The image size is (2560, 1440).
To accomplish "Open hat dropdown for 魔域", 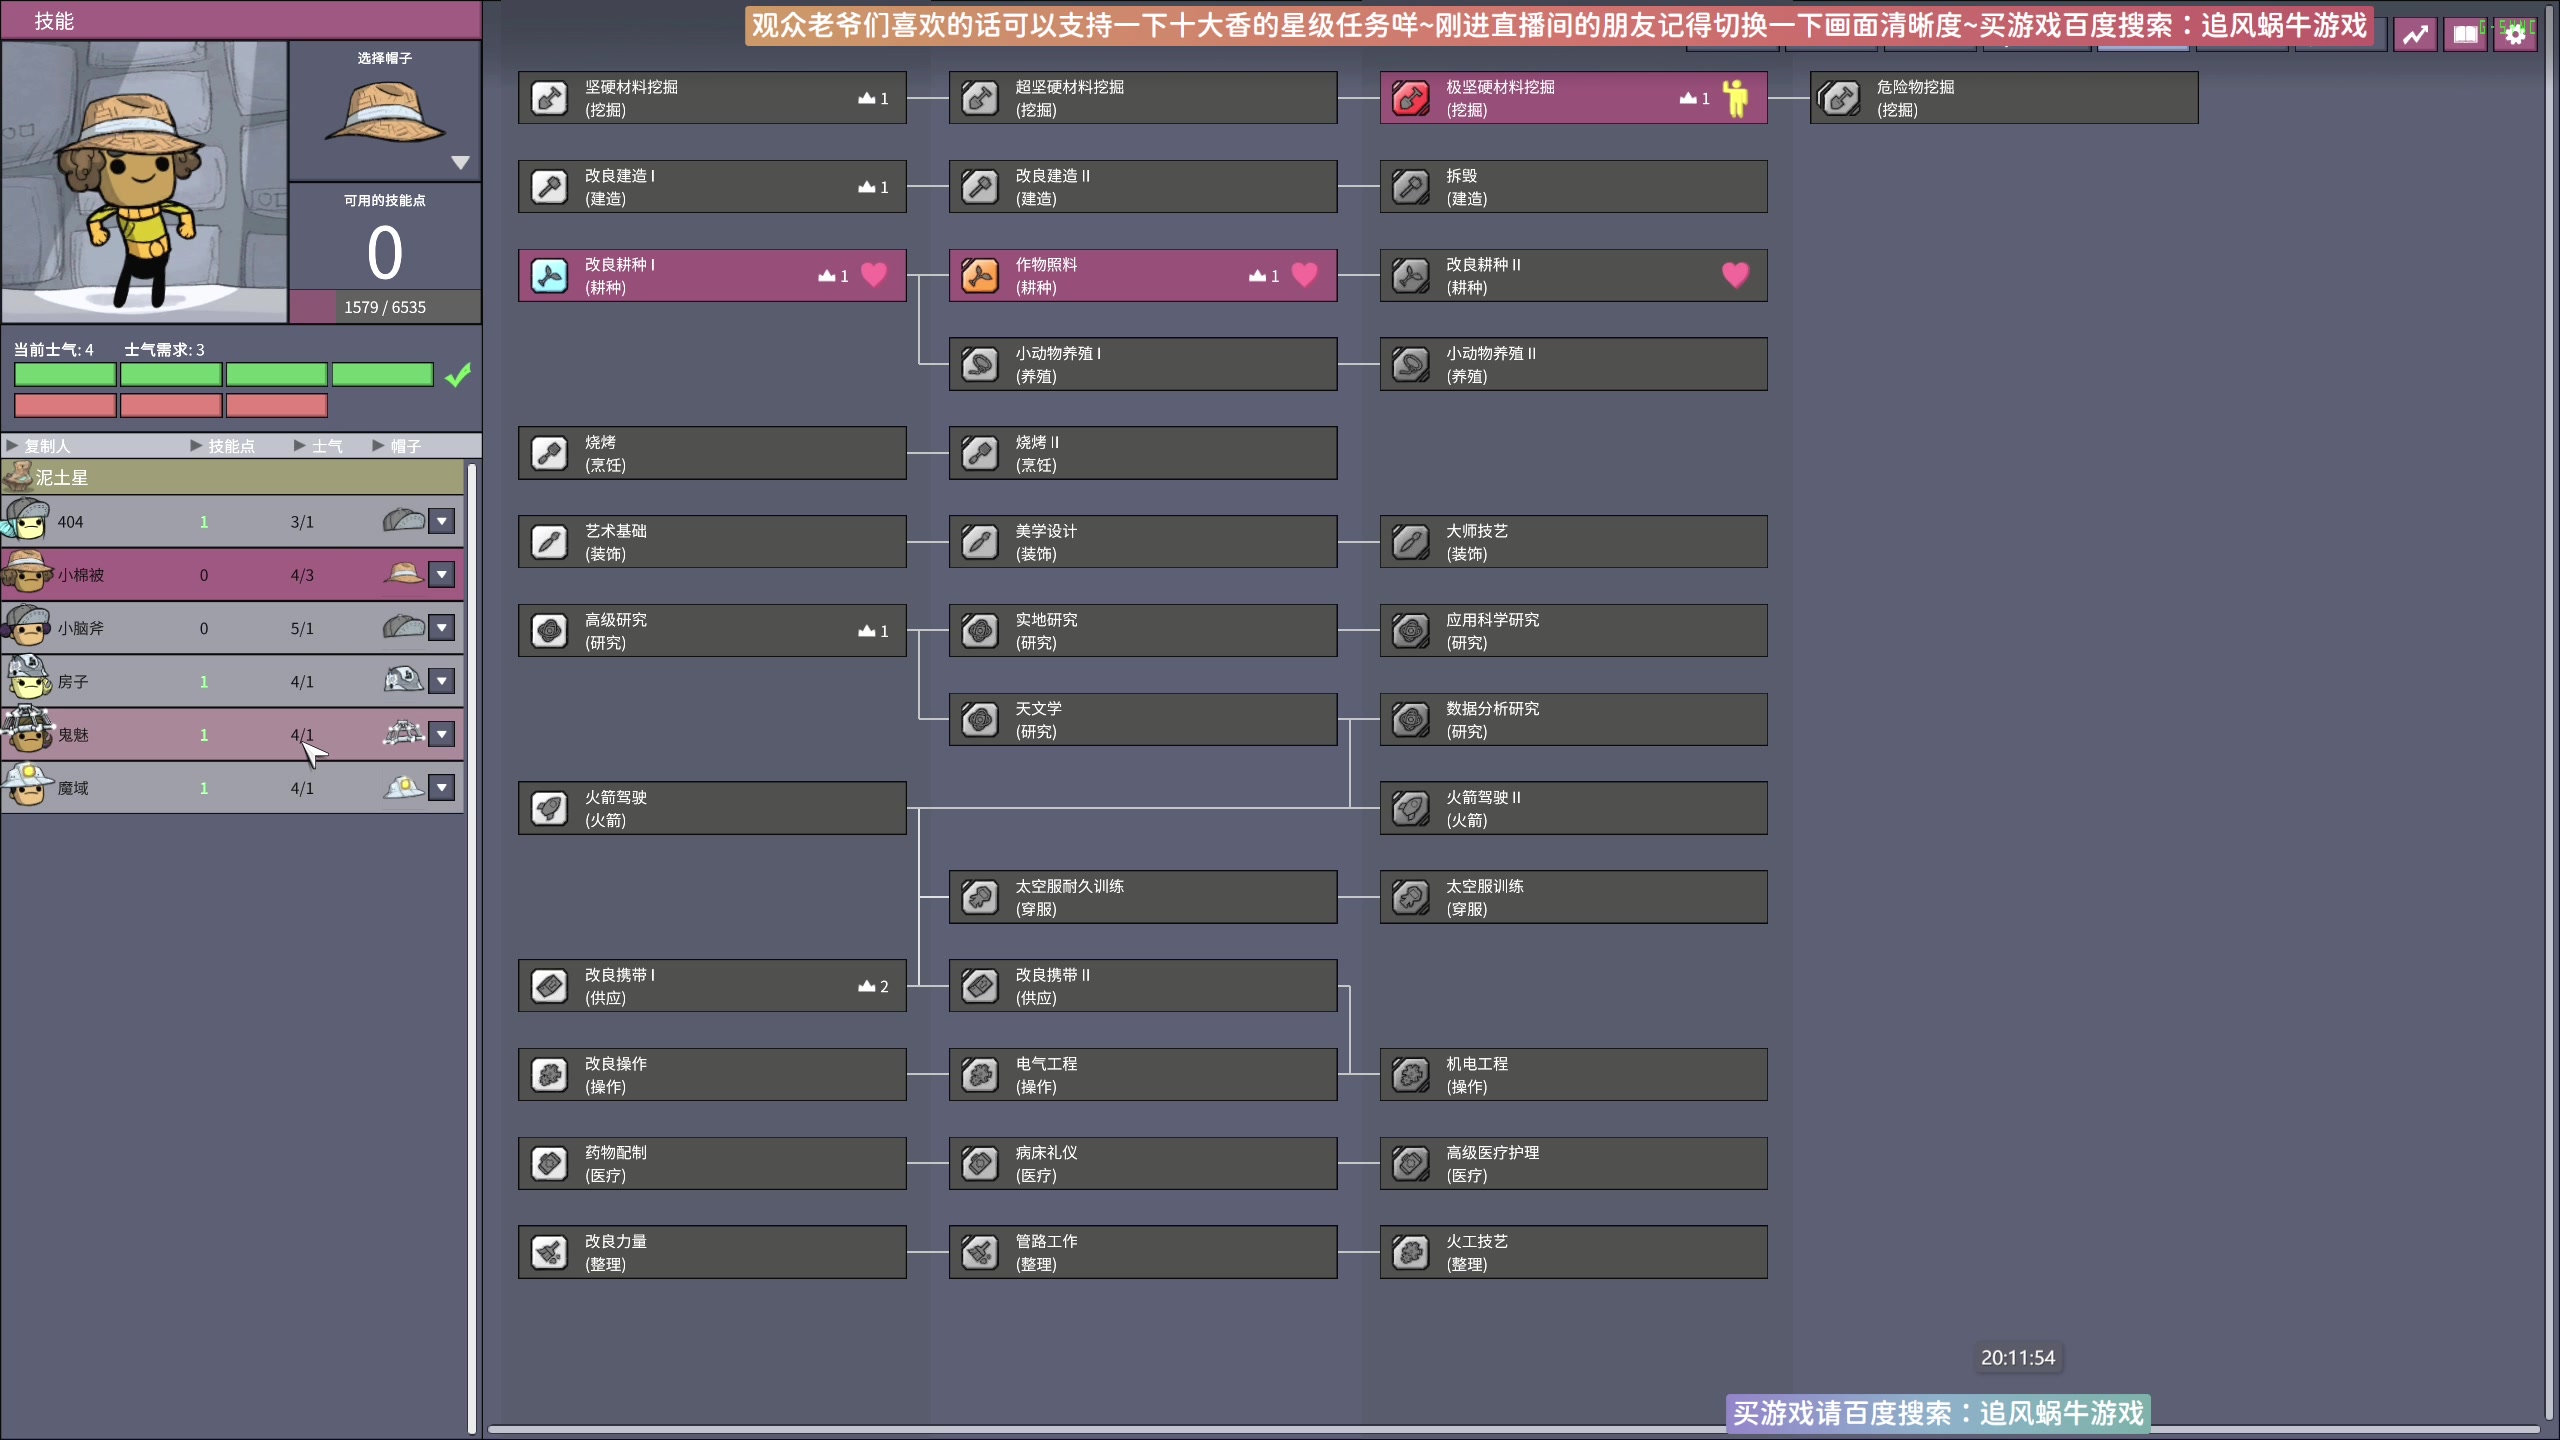I will point(442,788).
